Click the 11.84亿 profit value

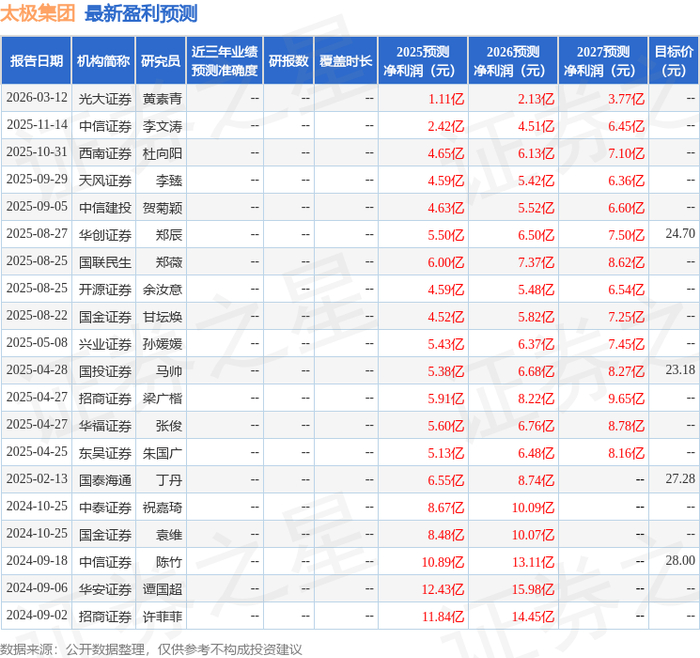click(x=443, y=617)
